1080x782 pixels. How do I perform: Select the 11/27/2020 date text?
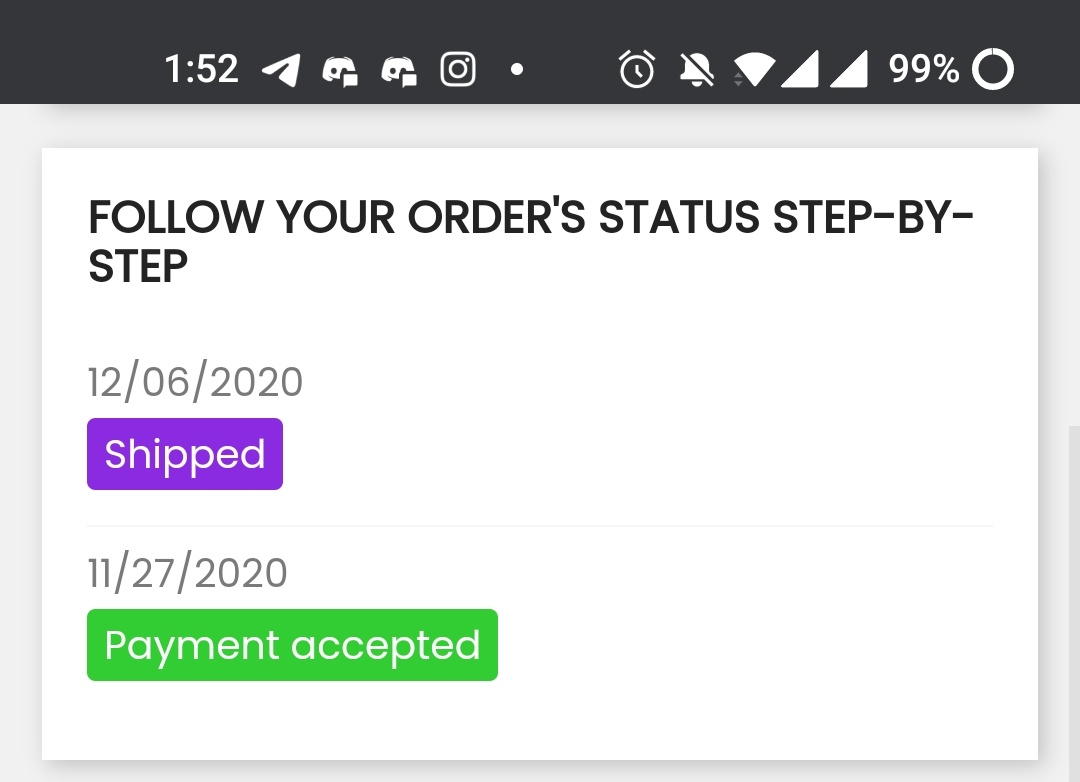[x=188, y=574]
